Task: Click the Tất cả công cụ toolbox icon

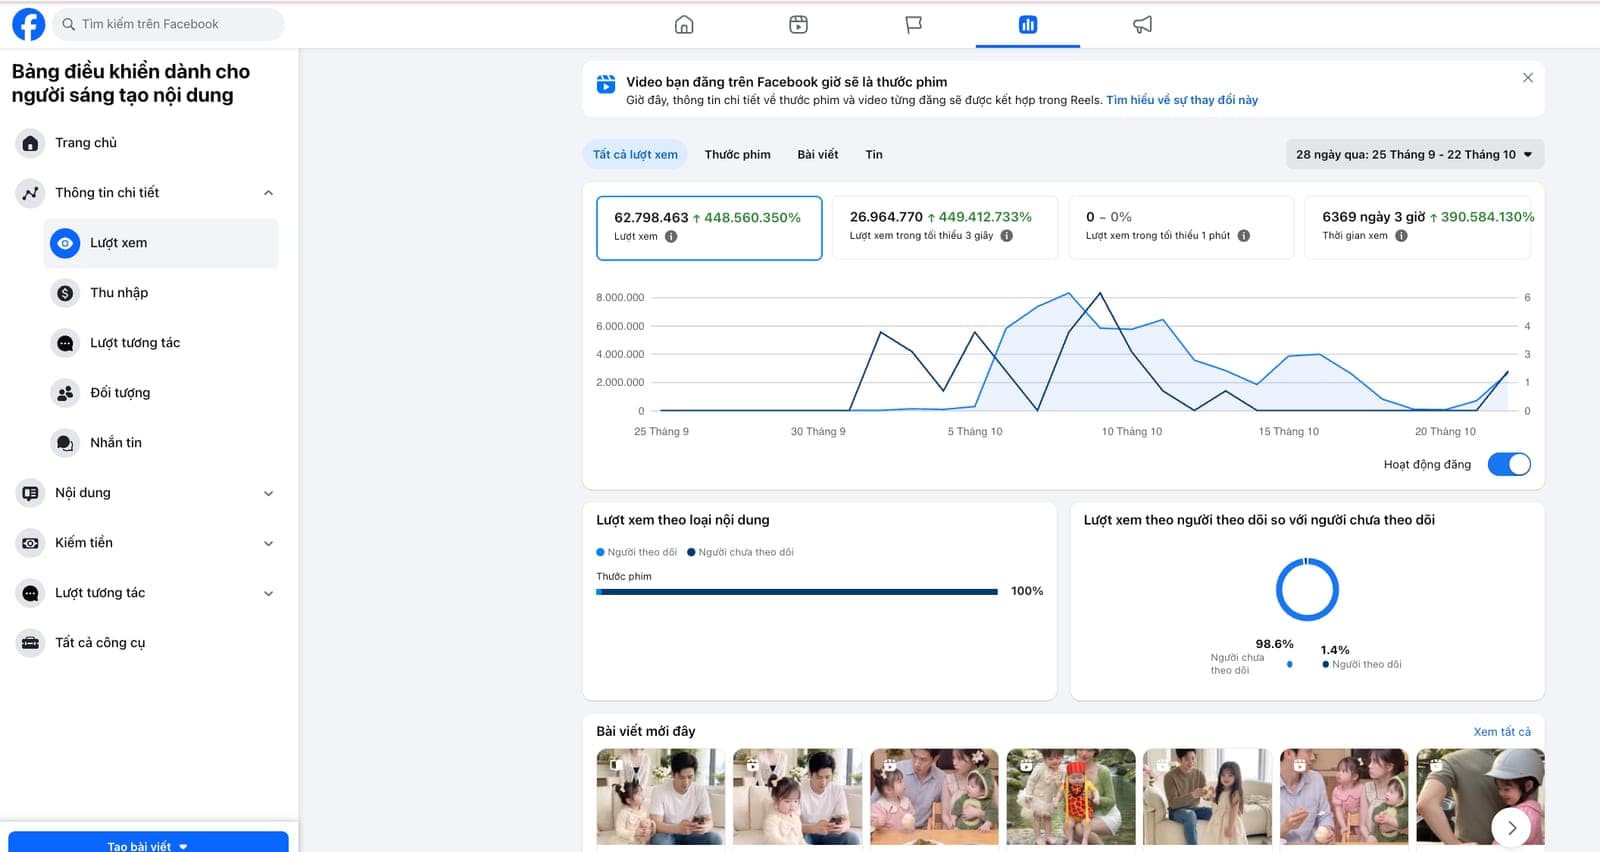Action: click(31, 643)
